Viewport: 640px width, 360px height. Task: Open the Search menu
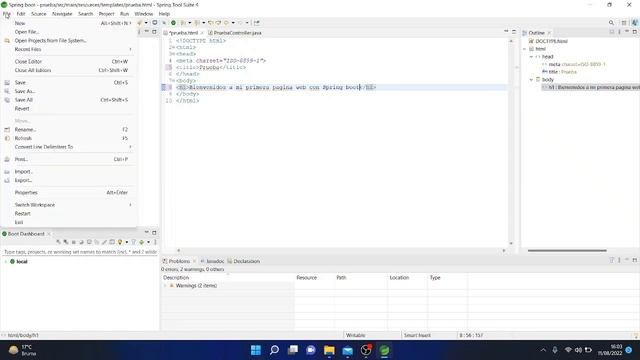tap(86, 14)
